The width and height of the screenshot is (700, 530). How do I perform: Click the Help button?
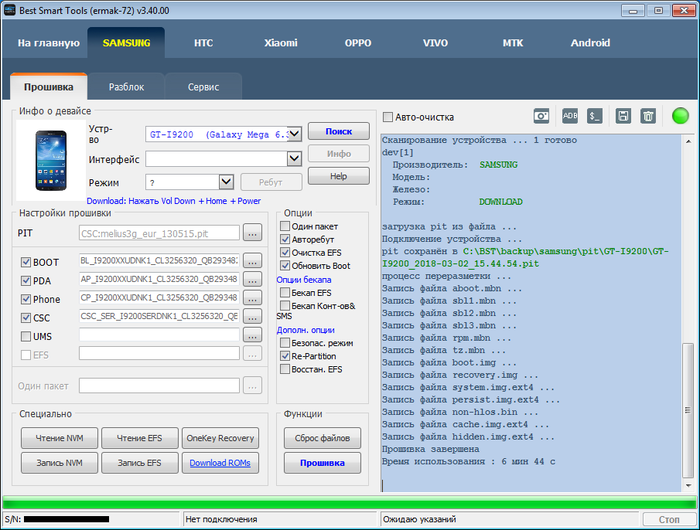point(338,176)
